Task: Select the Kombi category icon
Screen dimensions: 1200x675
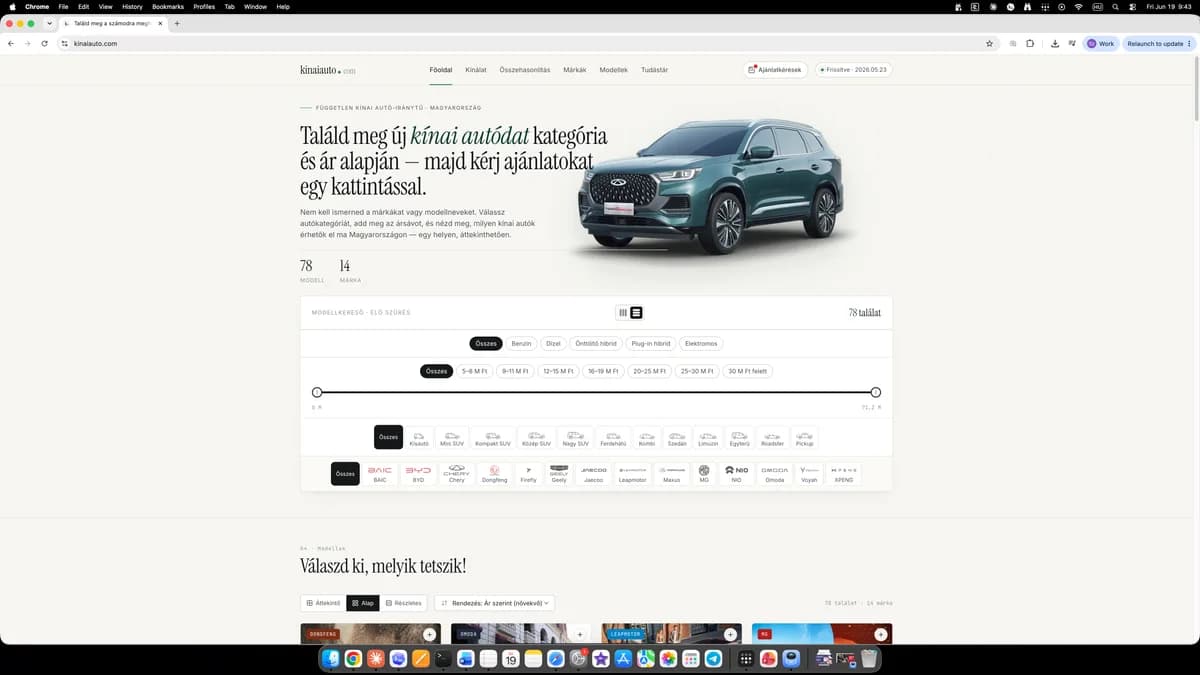Action: [647, 437]
